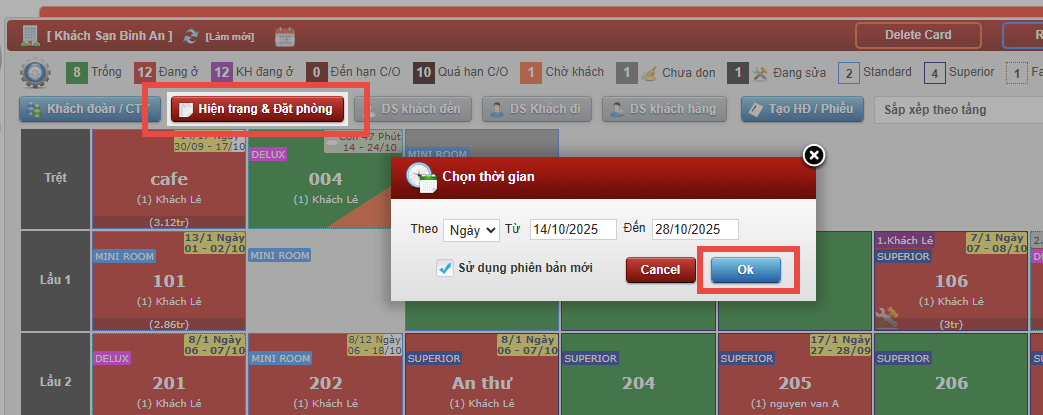Click the green Trống count swatch

tap(77, 73)
